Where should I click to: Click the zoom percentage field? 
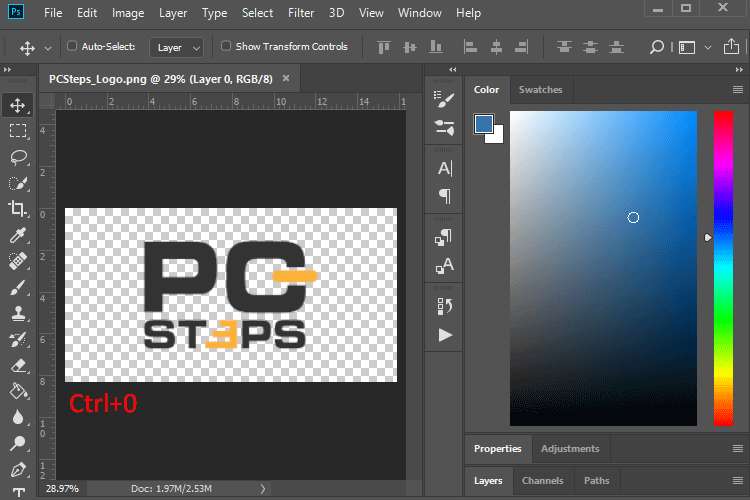point(62,488)
